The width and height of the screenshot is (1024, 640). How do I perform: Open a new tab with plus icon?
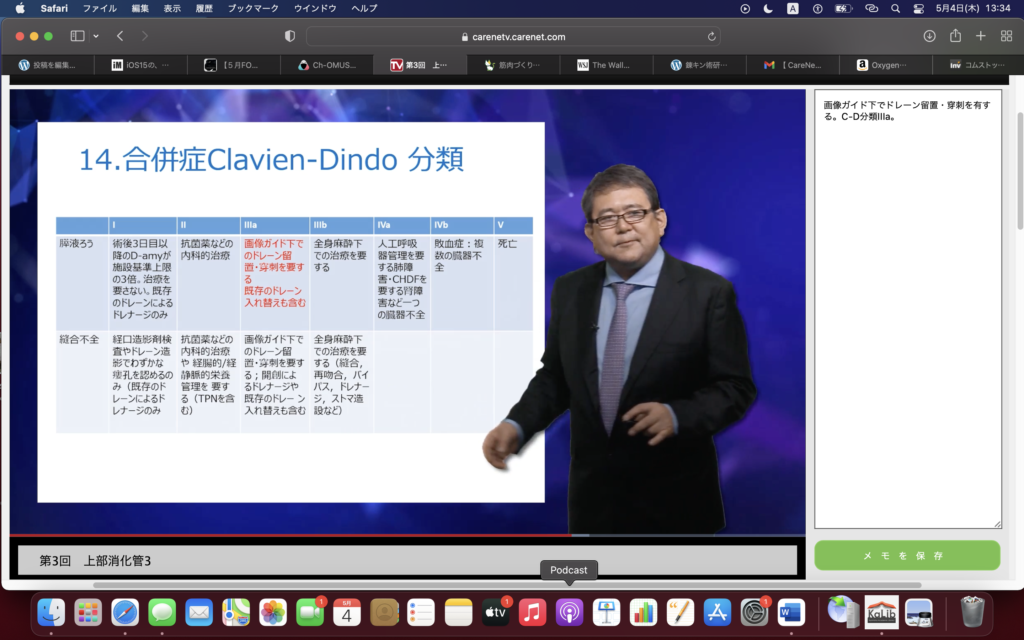point(980,36)
